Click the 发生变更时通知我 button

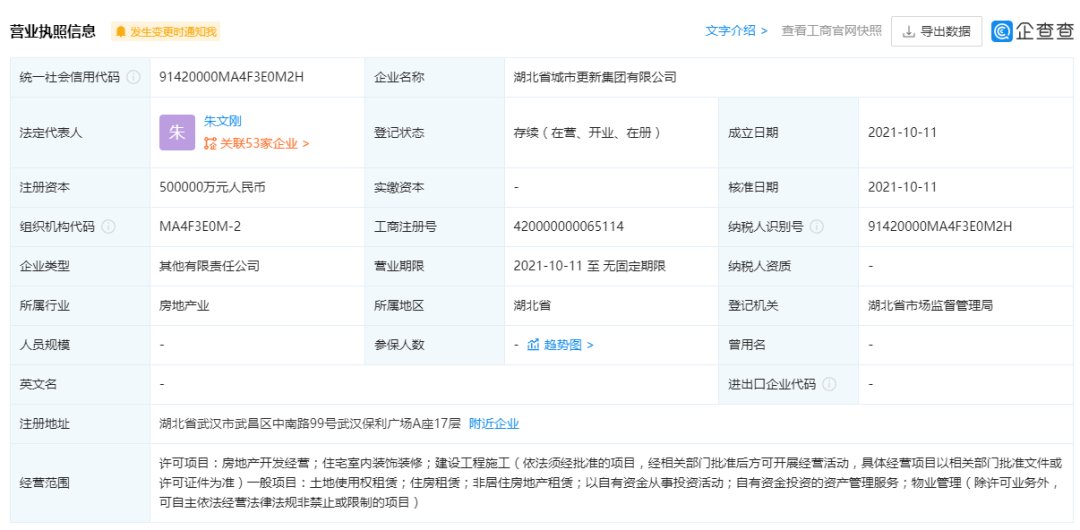coord(165,32)
